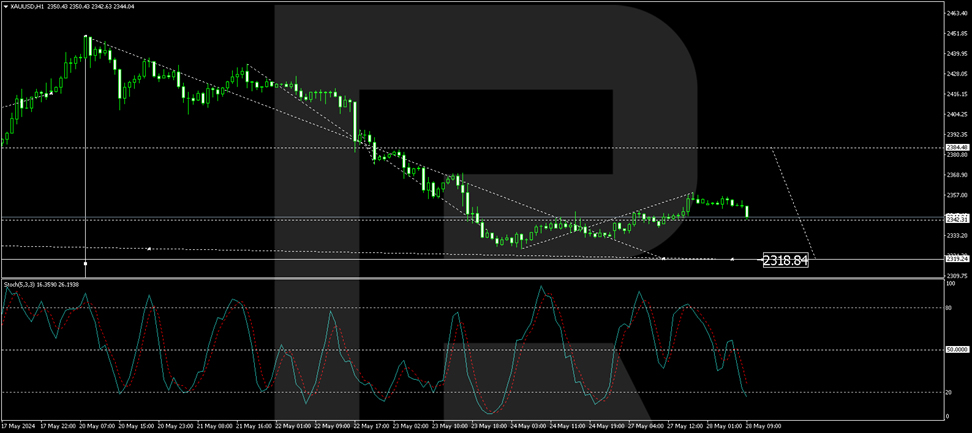Viewport: 972px width, 433px height.
Task: Click the 24 May 03:00 time label
Action: click(x=529, y=426)
